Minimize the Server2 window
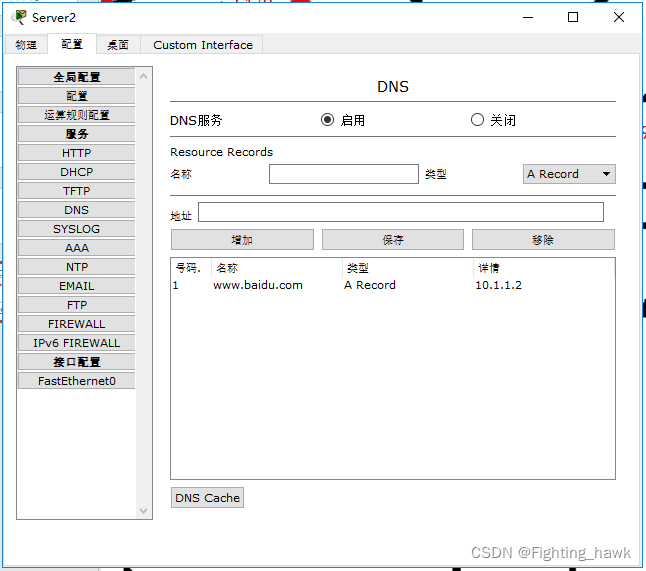This screenshot has height=571, width=646. [528, 17]
